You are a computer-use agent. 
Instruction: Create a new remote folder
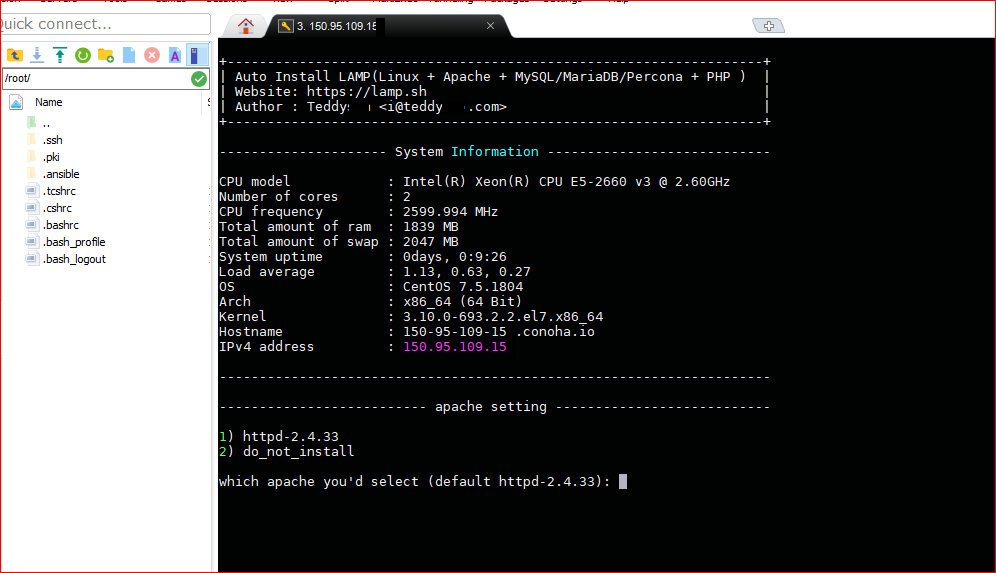(106, 55)
